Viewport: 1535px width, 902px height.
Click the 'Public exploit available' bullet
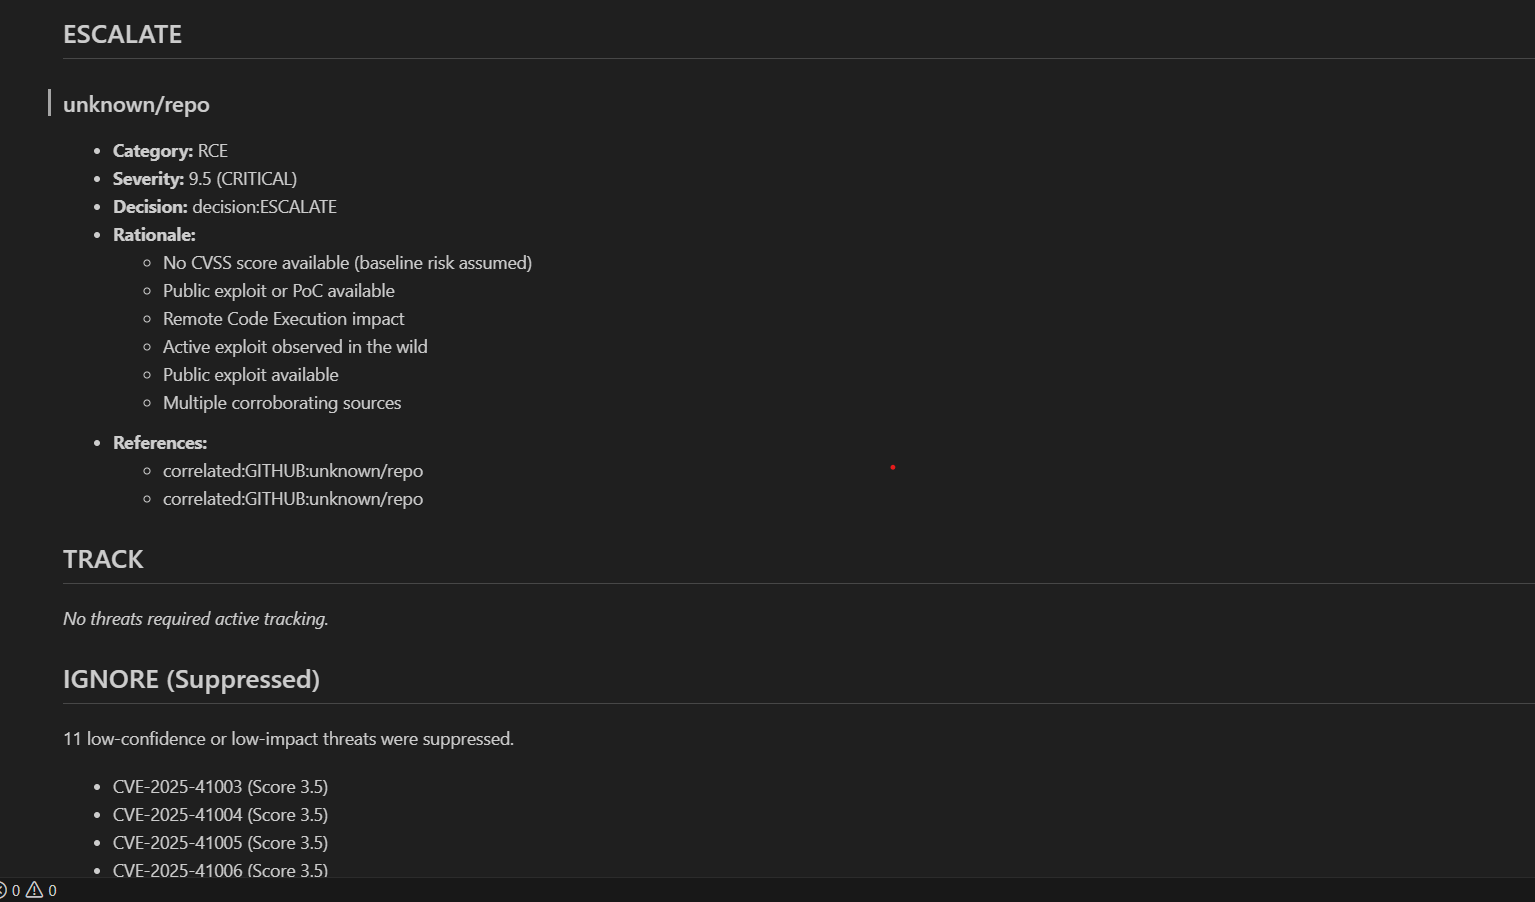pyautogui.click(x=251, y=375)
